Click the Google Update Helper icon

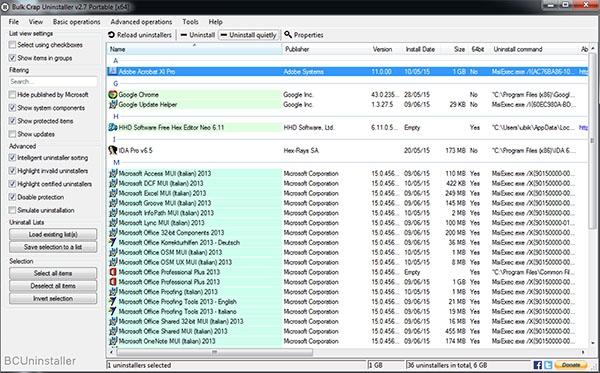click(x=112, y=104)
